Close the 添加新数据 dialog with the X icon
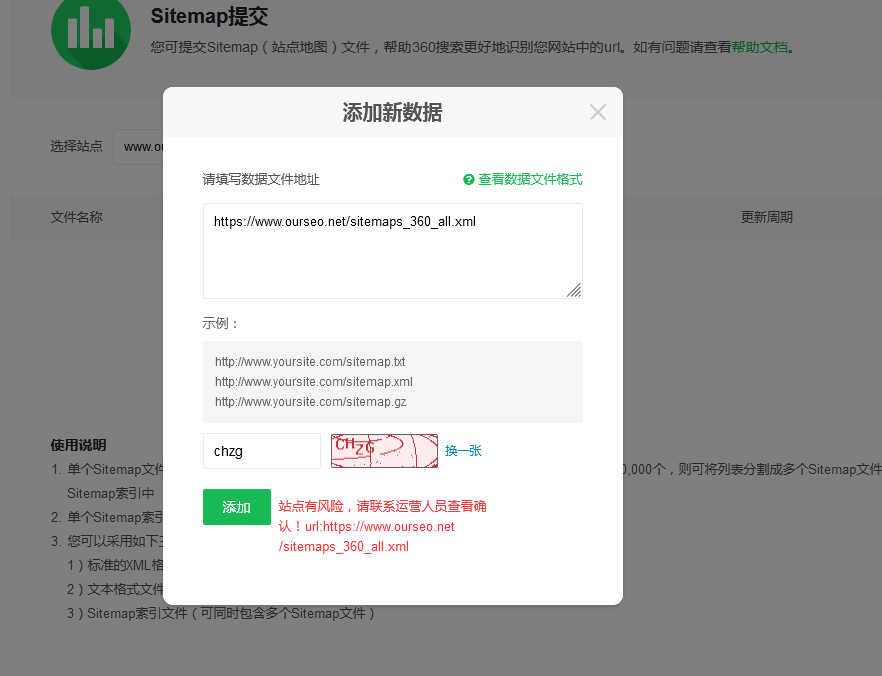 597,112
